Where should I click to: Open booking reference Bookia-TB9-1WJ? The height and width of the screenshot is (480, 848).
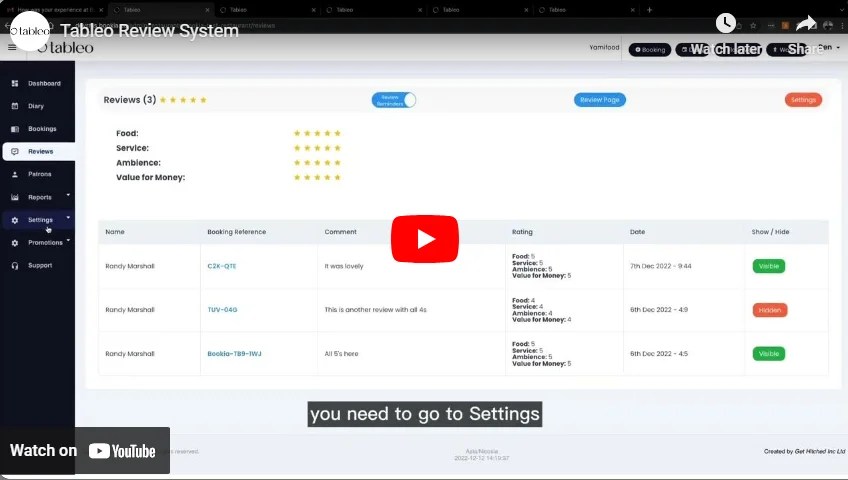(234, 354)
